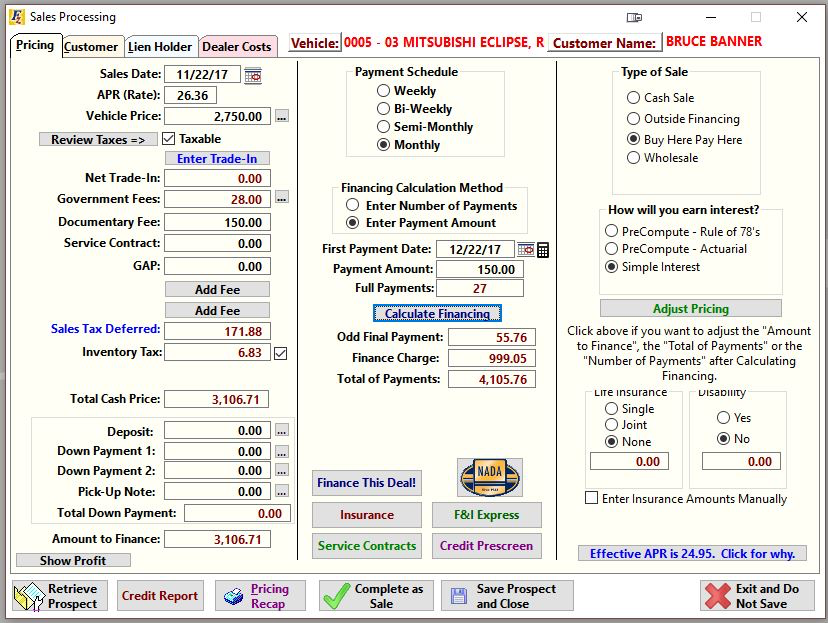828x623 pixels.
Task: Click Adjust Pricing button
Action: pyautogui.click(x=691, y=309)
